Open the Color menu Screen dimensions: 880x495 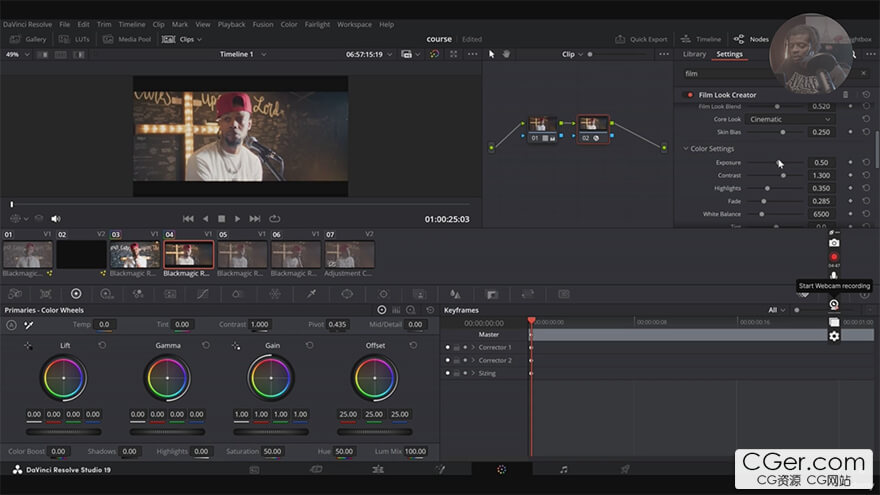[x=289, y=25]
